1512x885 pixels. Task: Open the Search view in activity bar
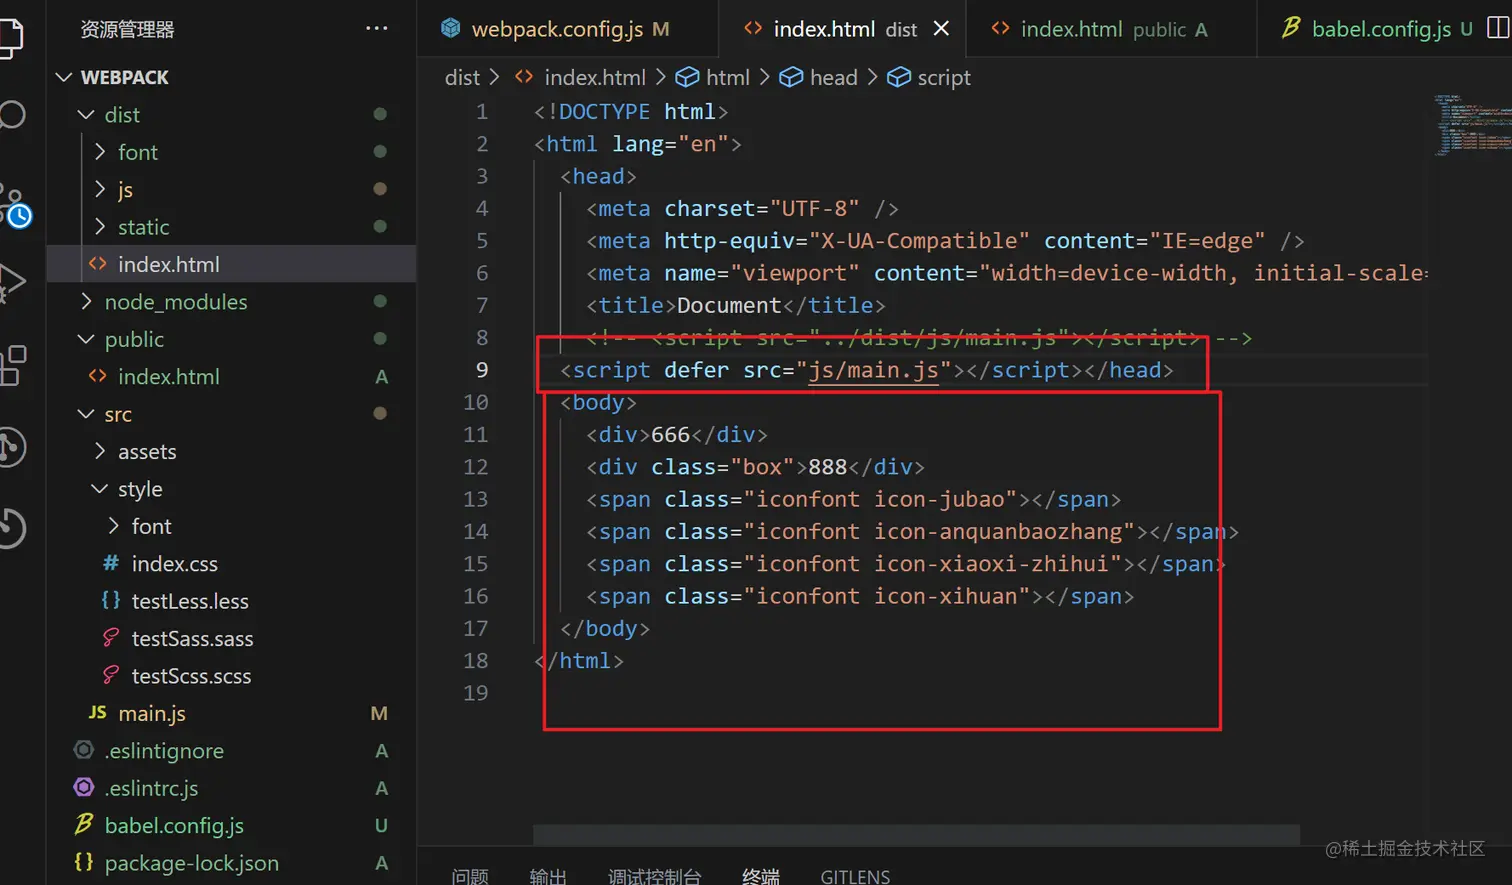coord(10,114)
